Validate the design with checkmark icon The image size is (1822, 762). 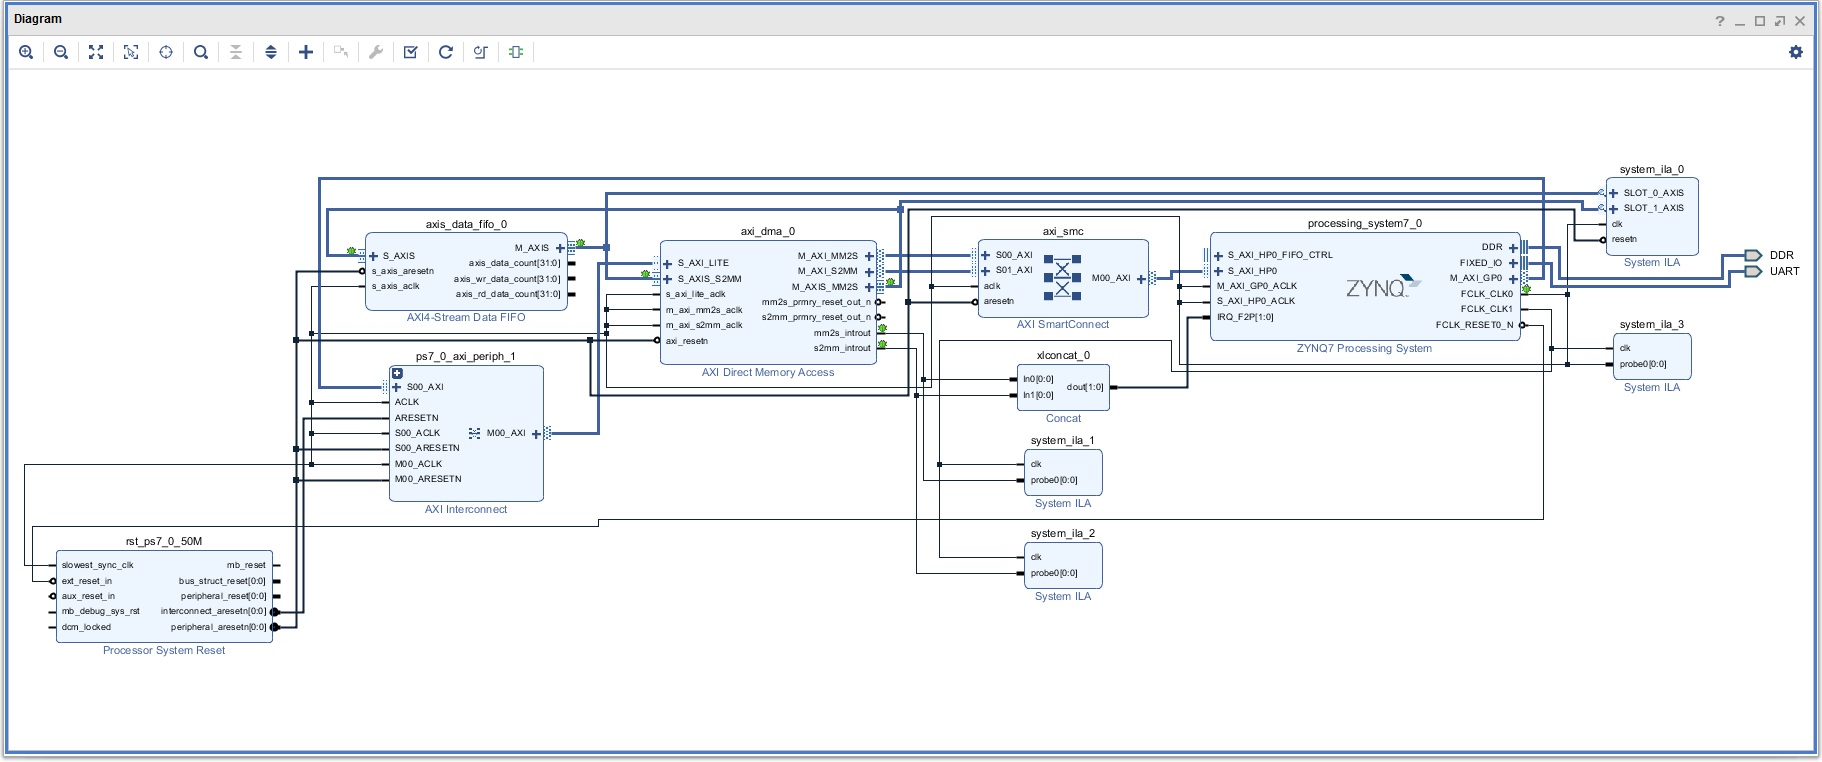(x=411, y=52)
